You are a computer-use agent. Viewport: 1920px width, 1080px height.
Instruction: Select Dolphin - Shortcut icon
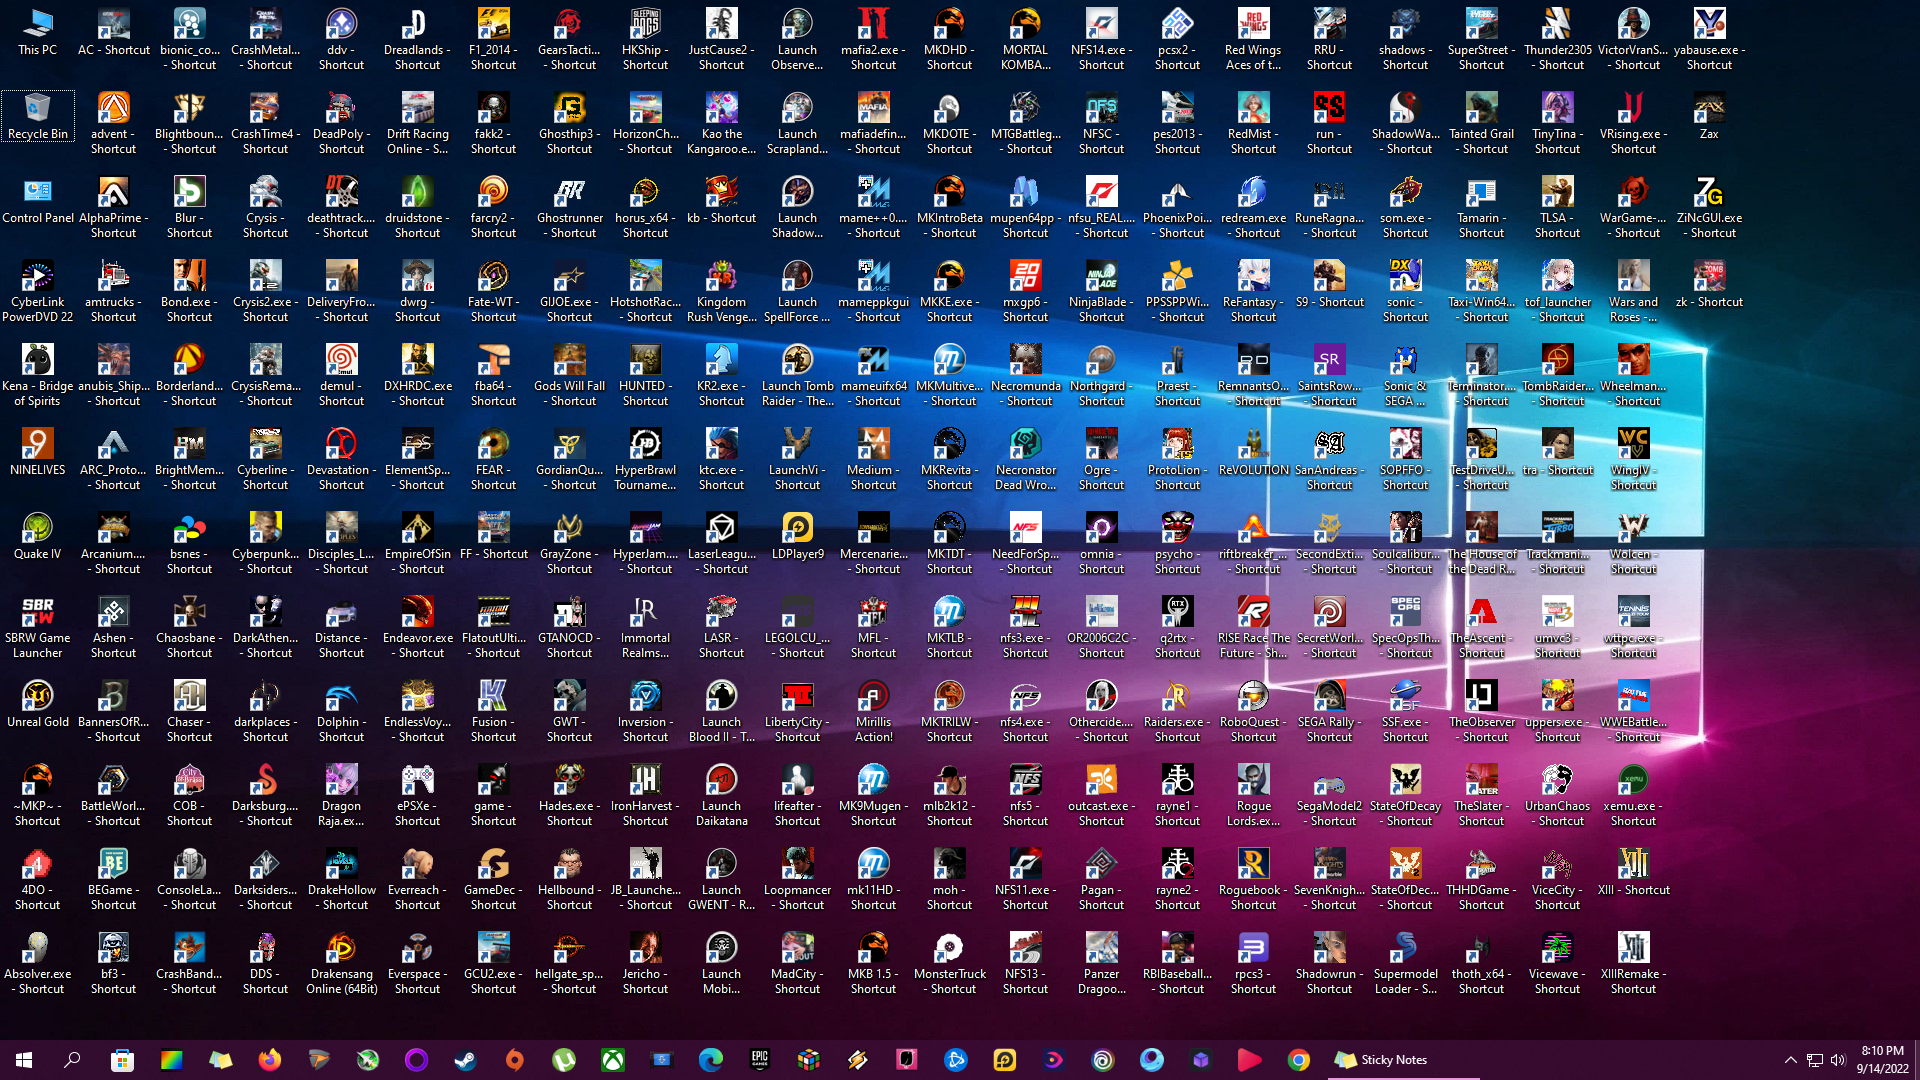pyautogui.click(x=342, y=711)
